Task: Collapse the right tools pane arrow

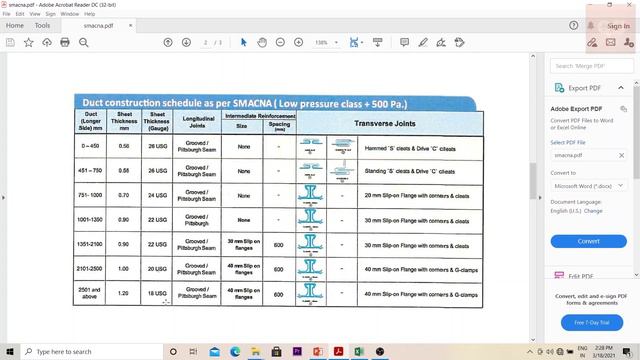Action: (x=540, y=198)
